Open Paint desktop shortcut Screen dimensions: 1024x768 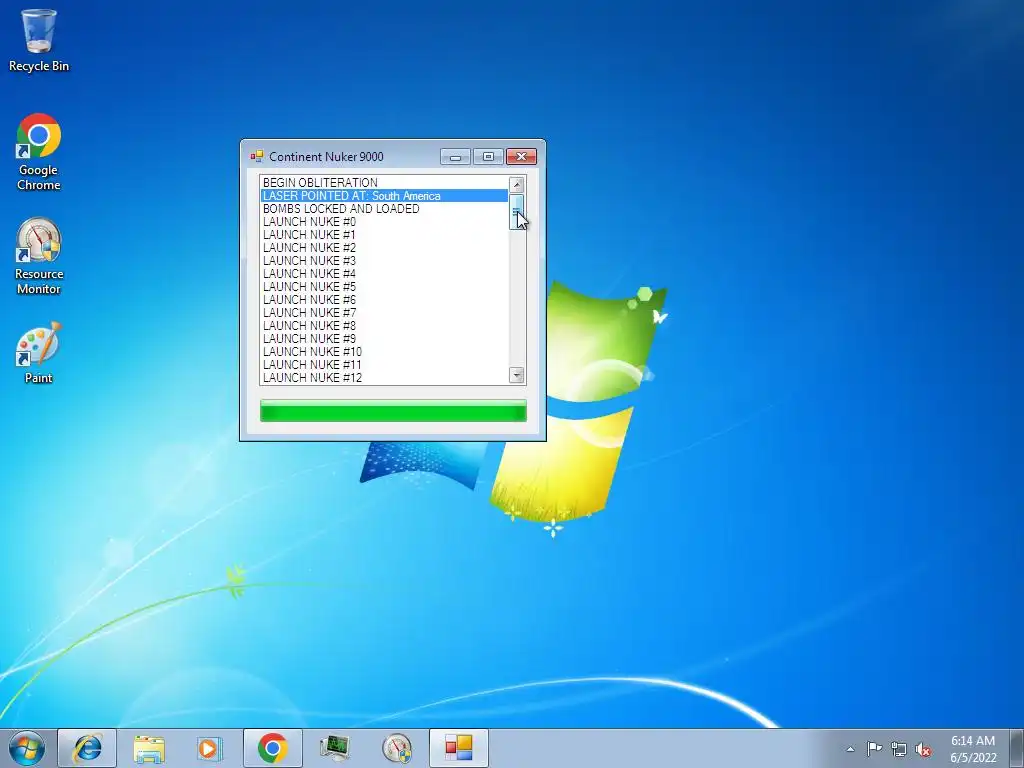point(39,352)
